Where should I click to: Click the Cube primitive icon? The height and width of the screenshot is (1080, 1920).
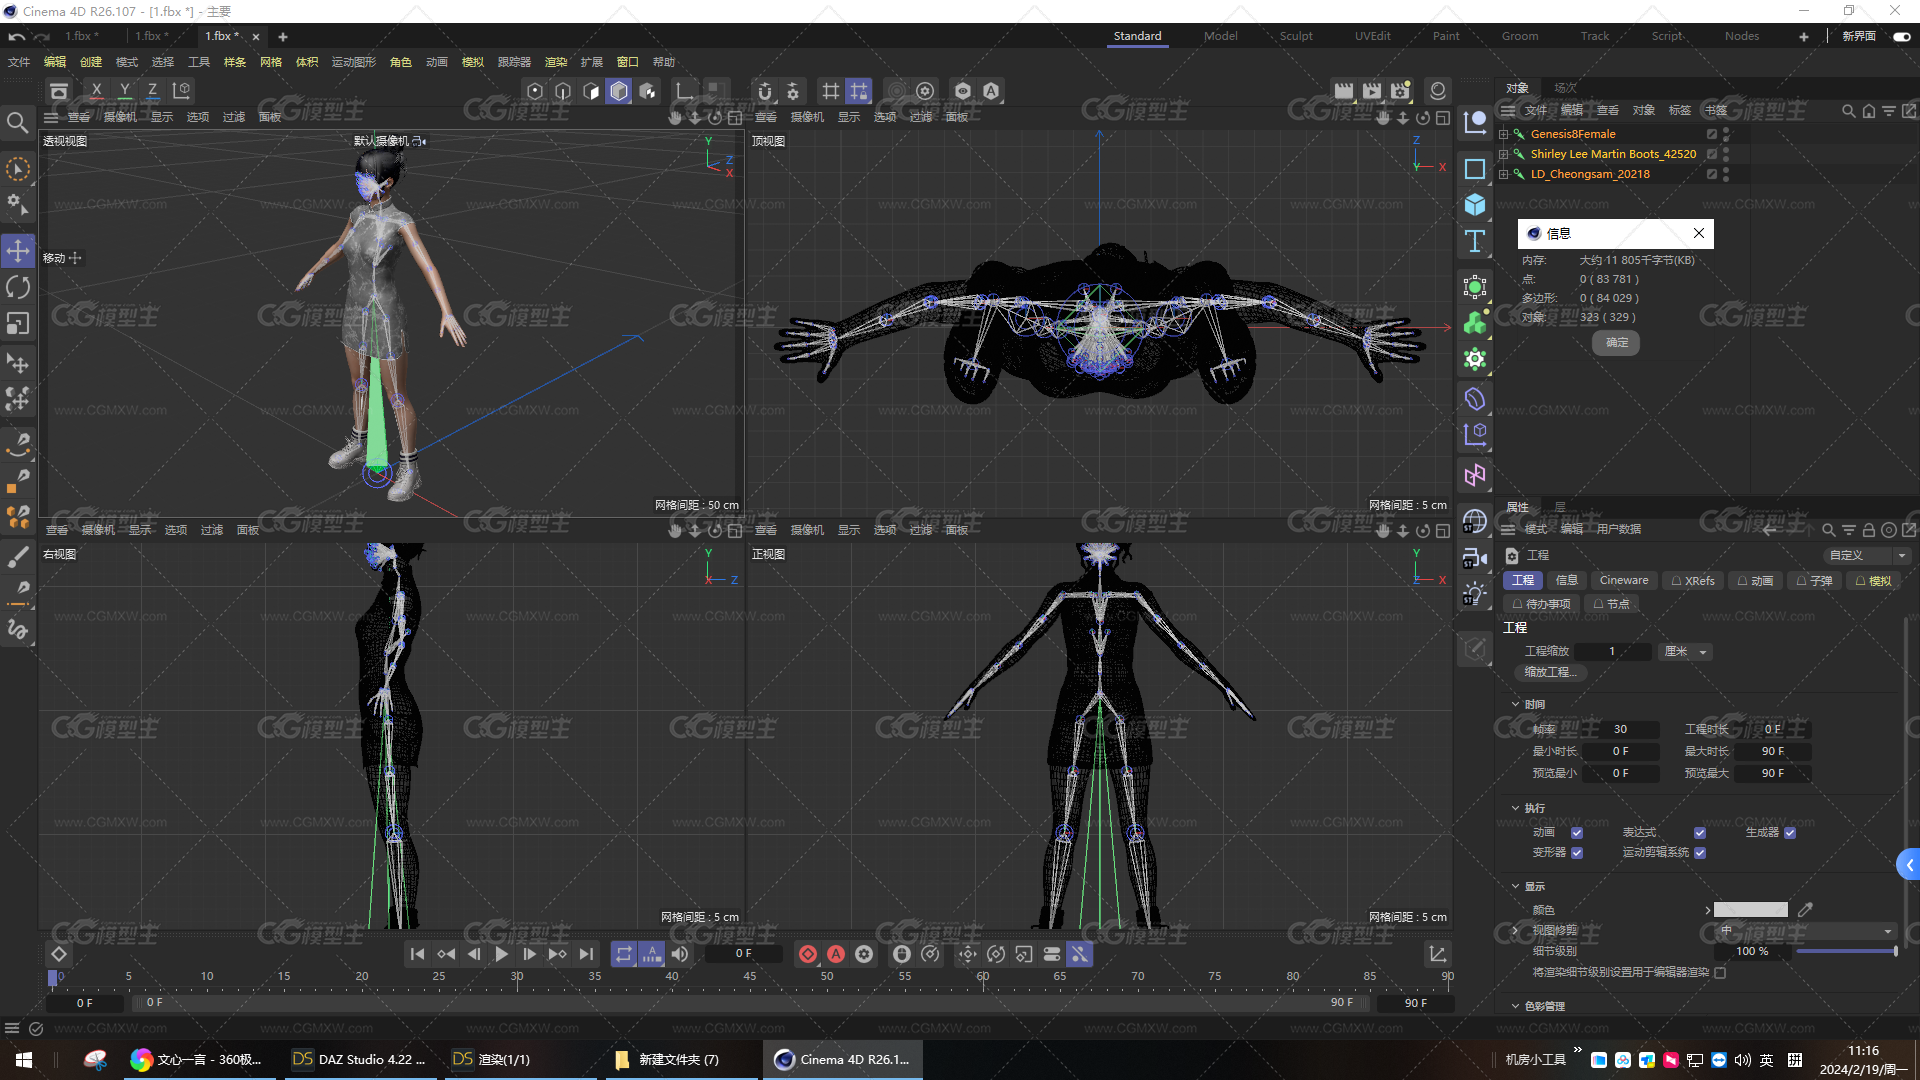[1475, 205]
